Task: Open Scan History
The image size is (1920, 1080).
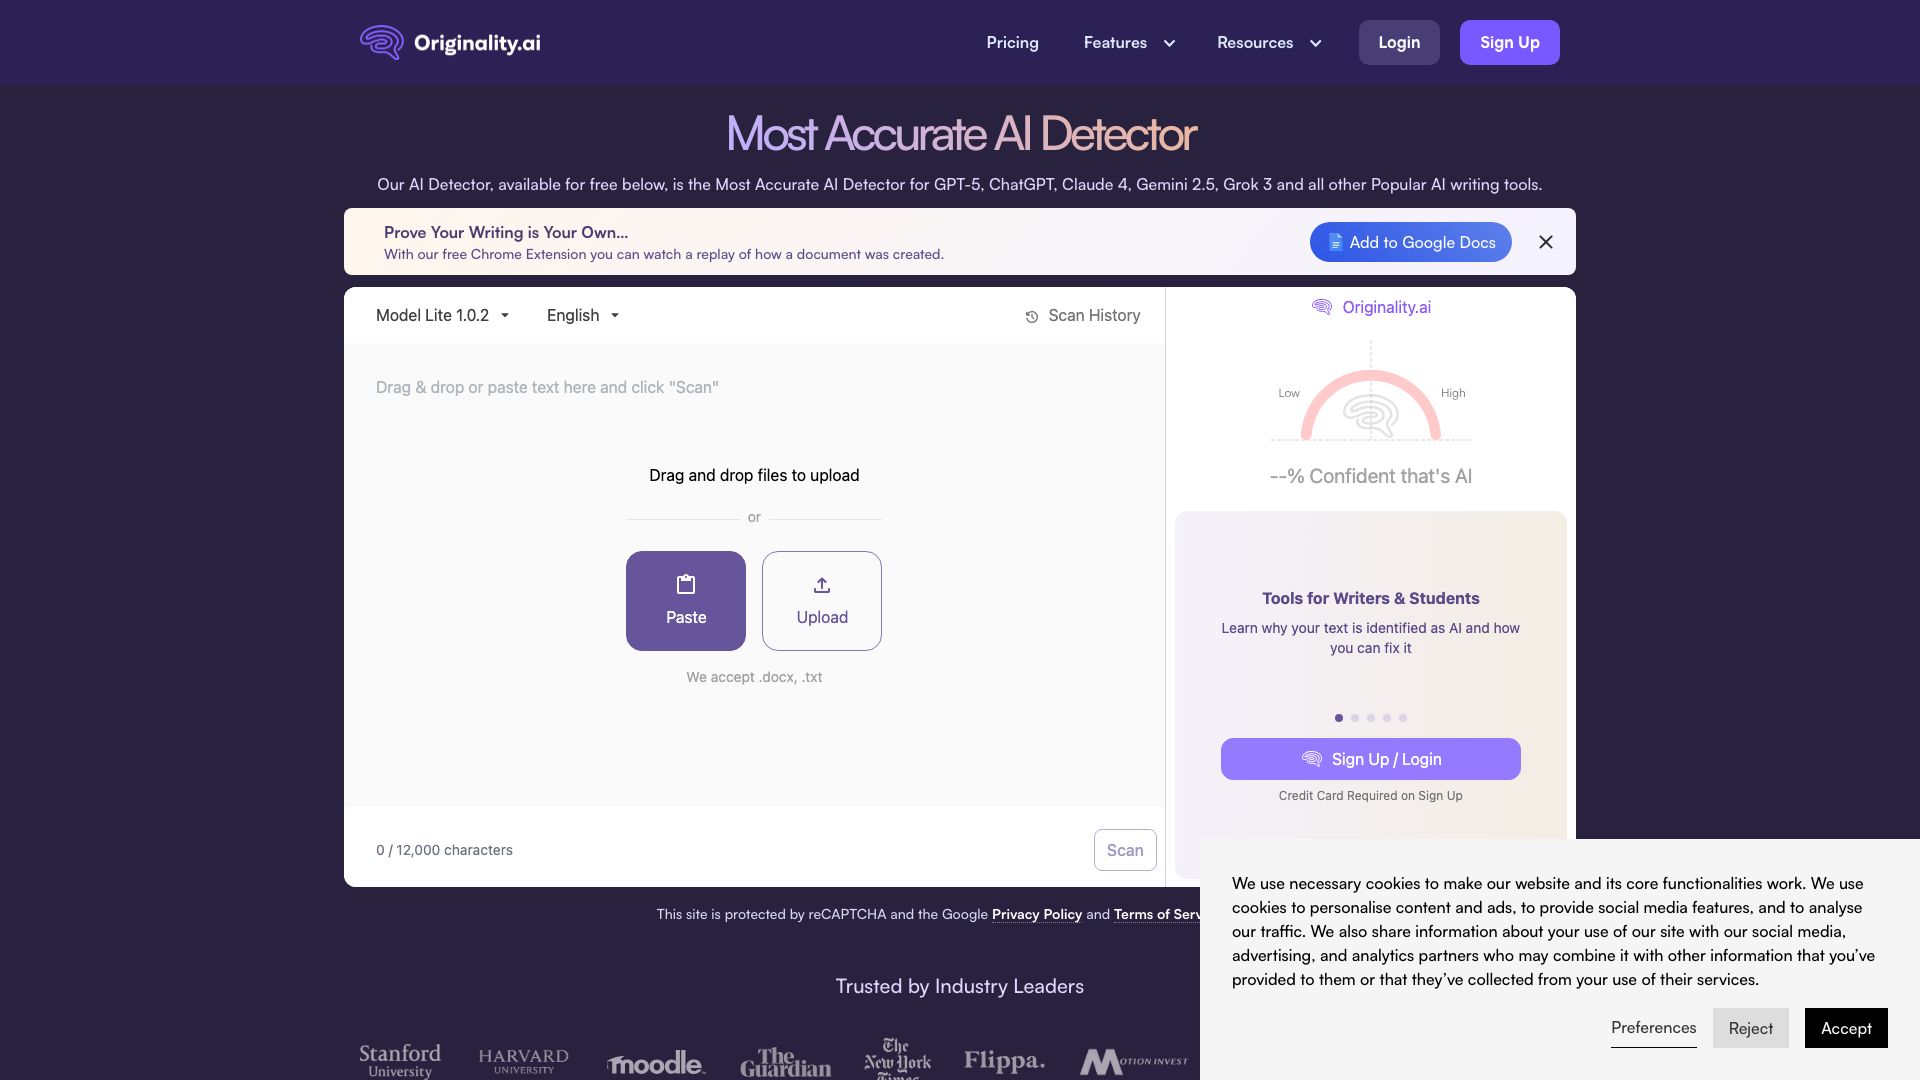Action: (1081, 315)
